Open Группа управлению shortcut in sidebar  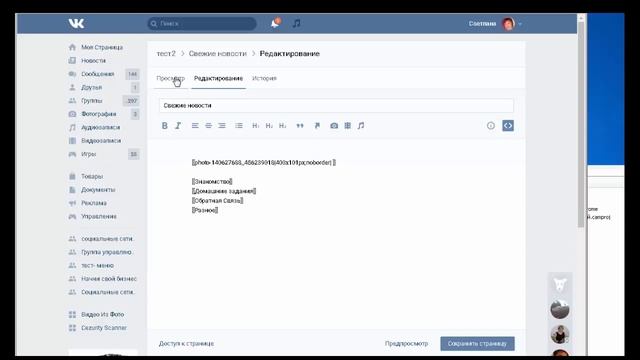point(106,252)
